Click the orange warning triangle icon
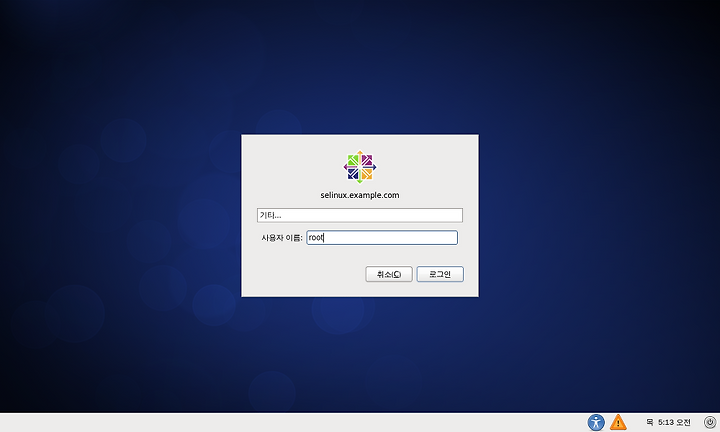Viewport: 720px width, 432px height. point(618,422)
